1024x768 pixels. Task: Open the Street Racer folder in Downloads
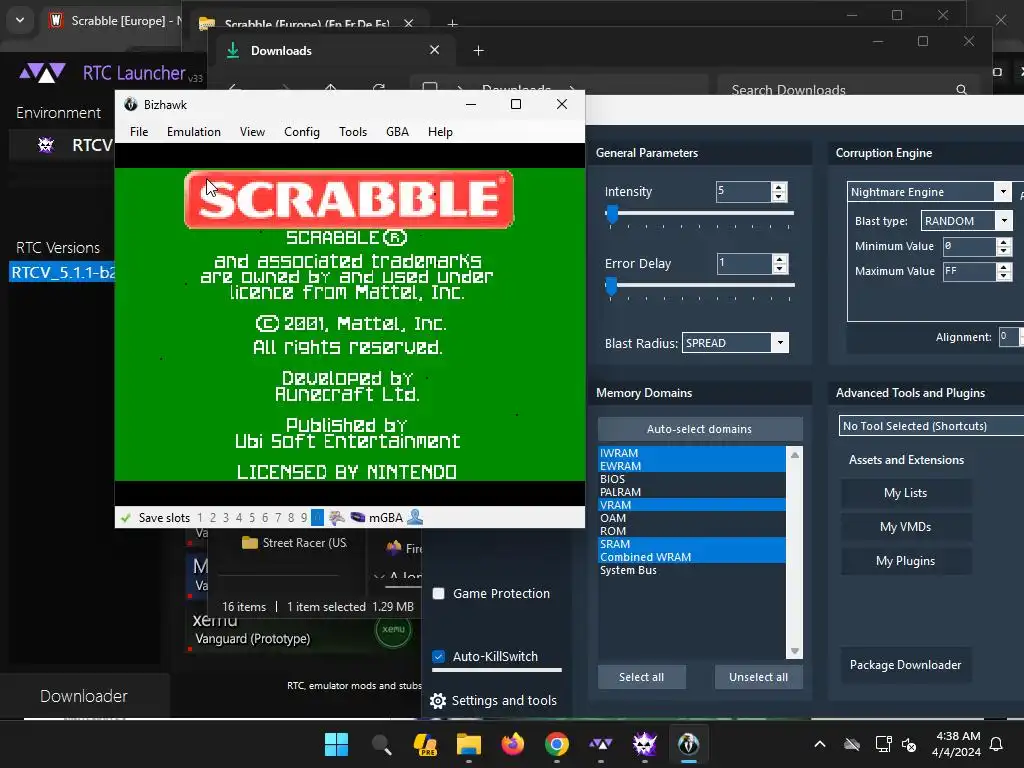coord(294,543)
